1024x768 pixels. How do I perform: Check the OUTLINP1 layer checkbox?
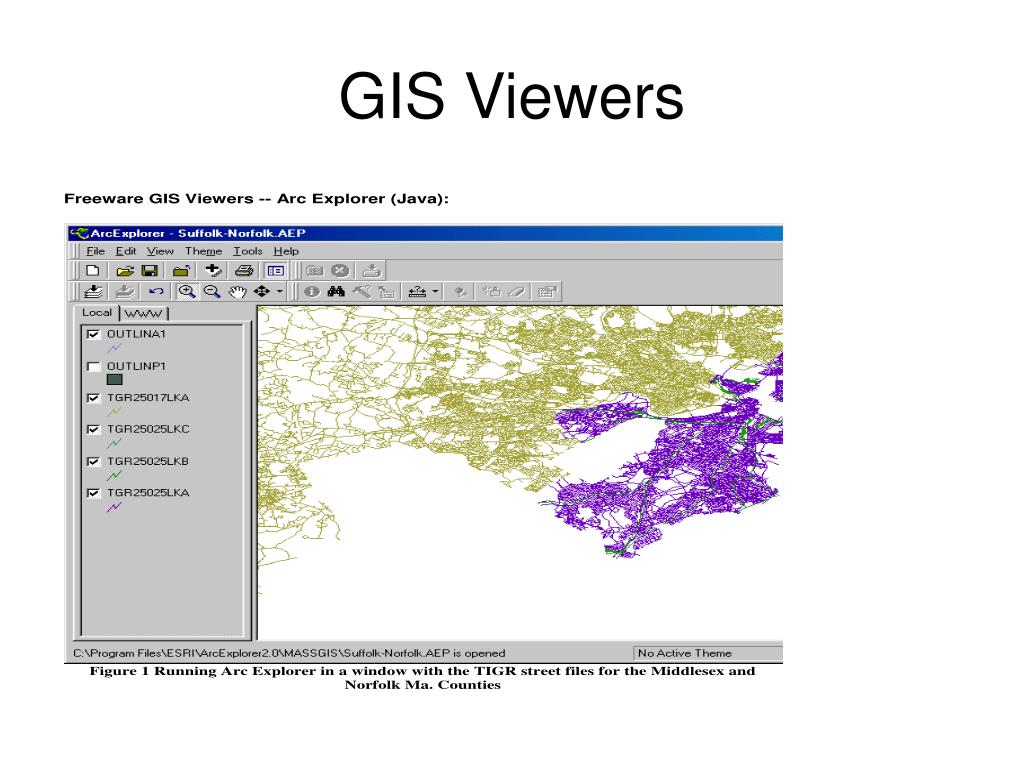[x=93, y=366]
